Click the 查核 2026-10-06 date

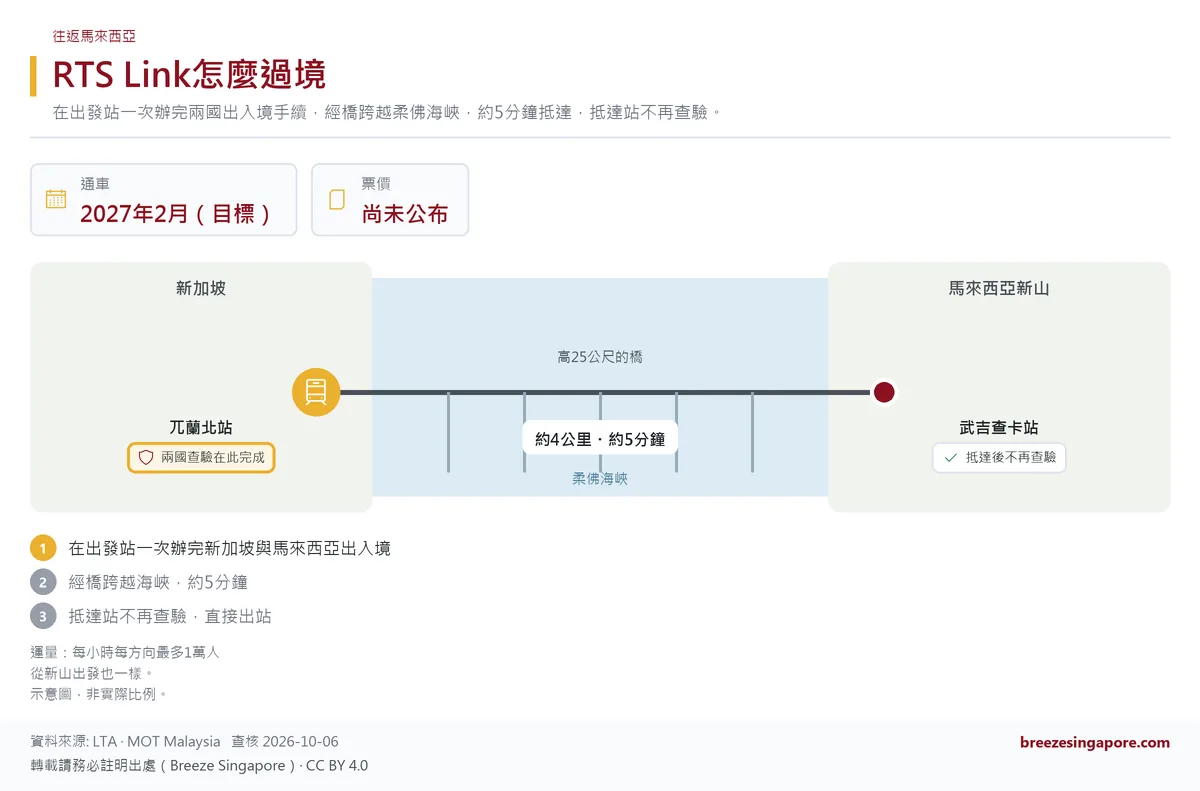(285, 742)
